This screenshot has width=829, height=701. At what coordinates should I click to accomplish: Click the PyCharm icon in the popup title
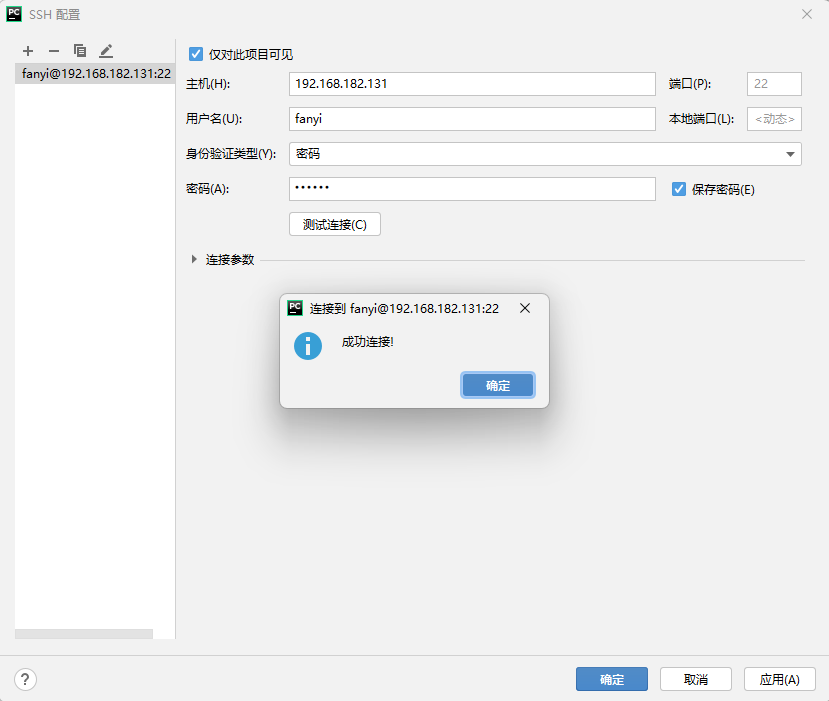coord(295,308)
